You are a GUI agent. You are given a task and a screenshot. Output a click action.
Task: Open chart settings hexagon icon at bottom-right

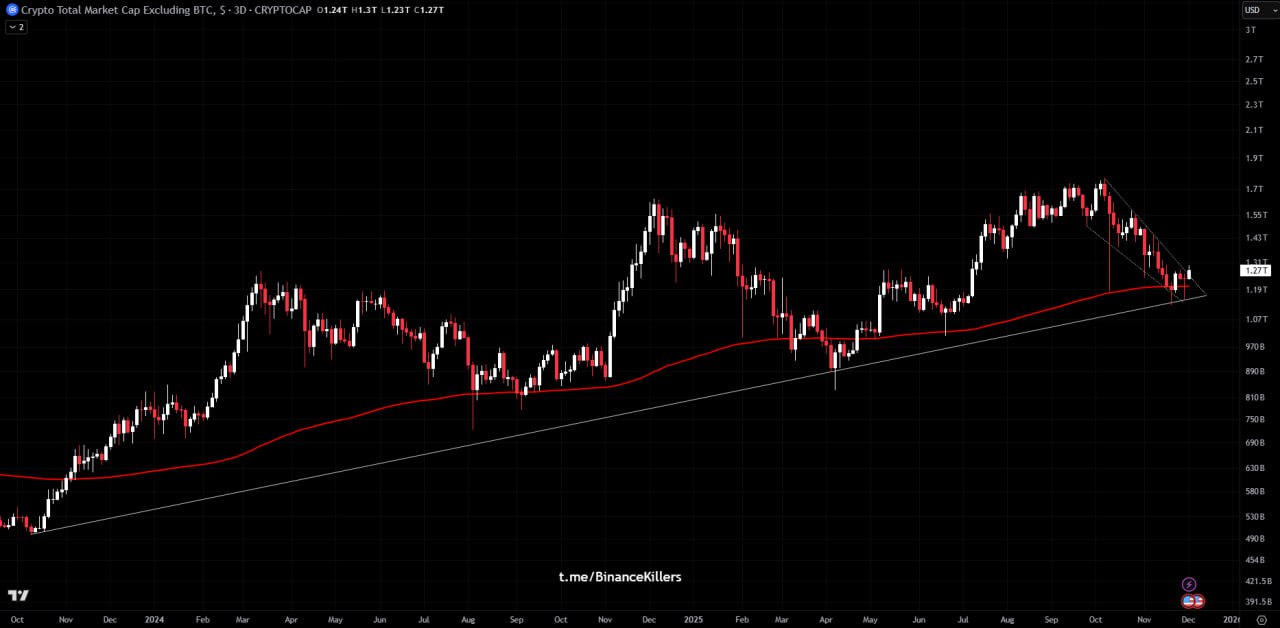1261,620
